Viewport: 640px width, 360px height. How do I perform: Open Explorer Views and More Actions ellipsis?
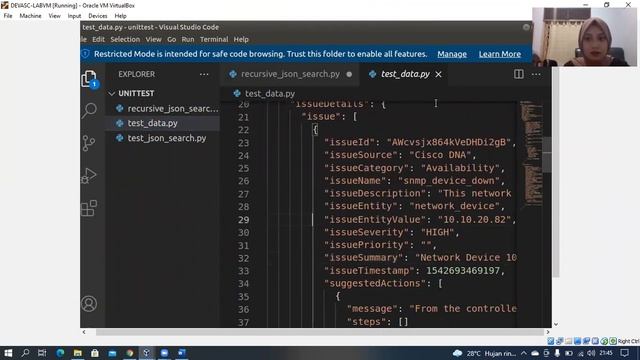tap(204, 74)
